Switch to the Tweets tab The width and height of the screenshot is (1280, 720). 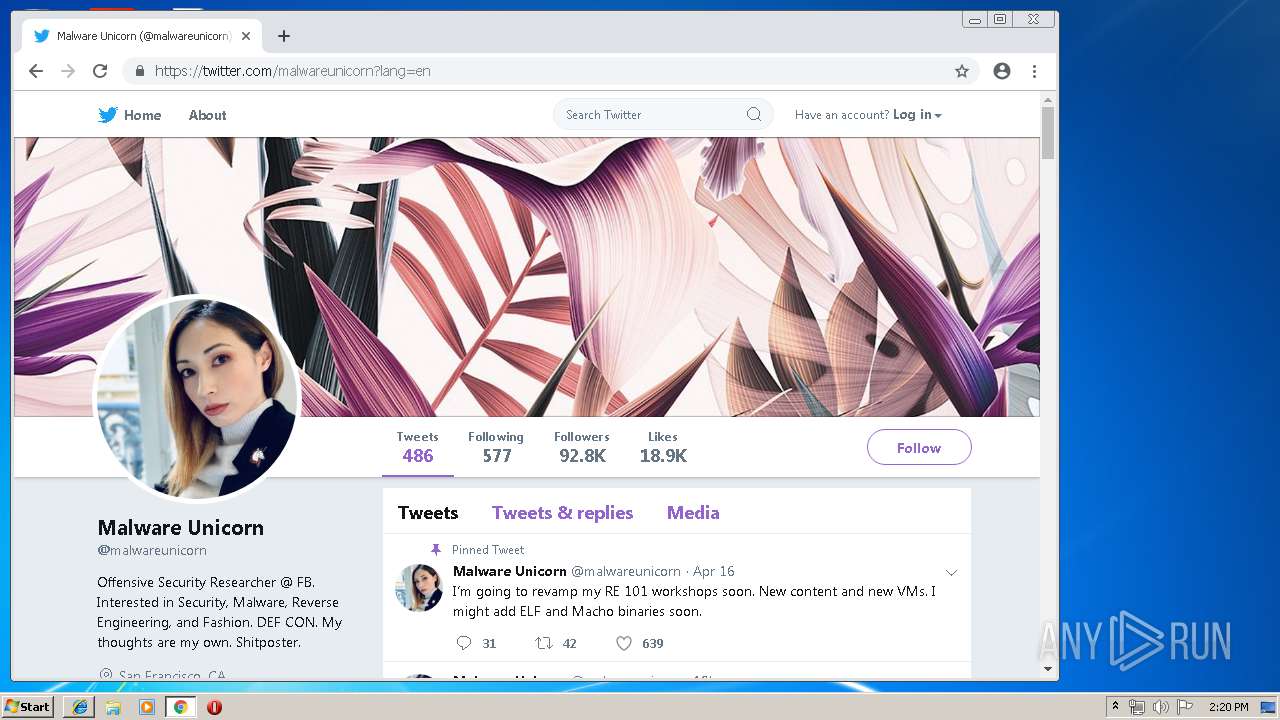point(428,513)
